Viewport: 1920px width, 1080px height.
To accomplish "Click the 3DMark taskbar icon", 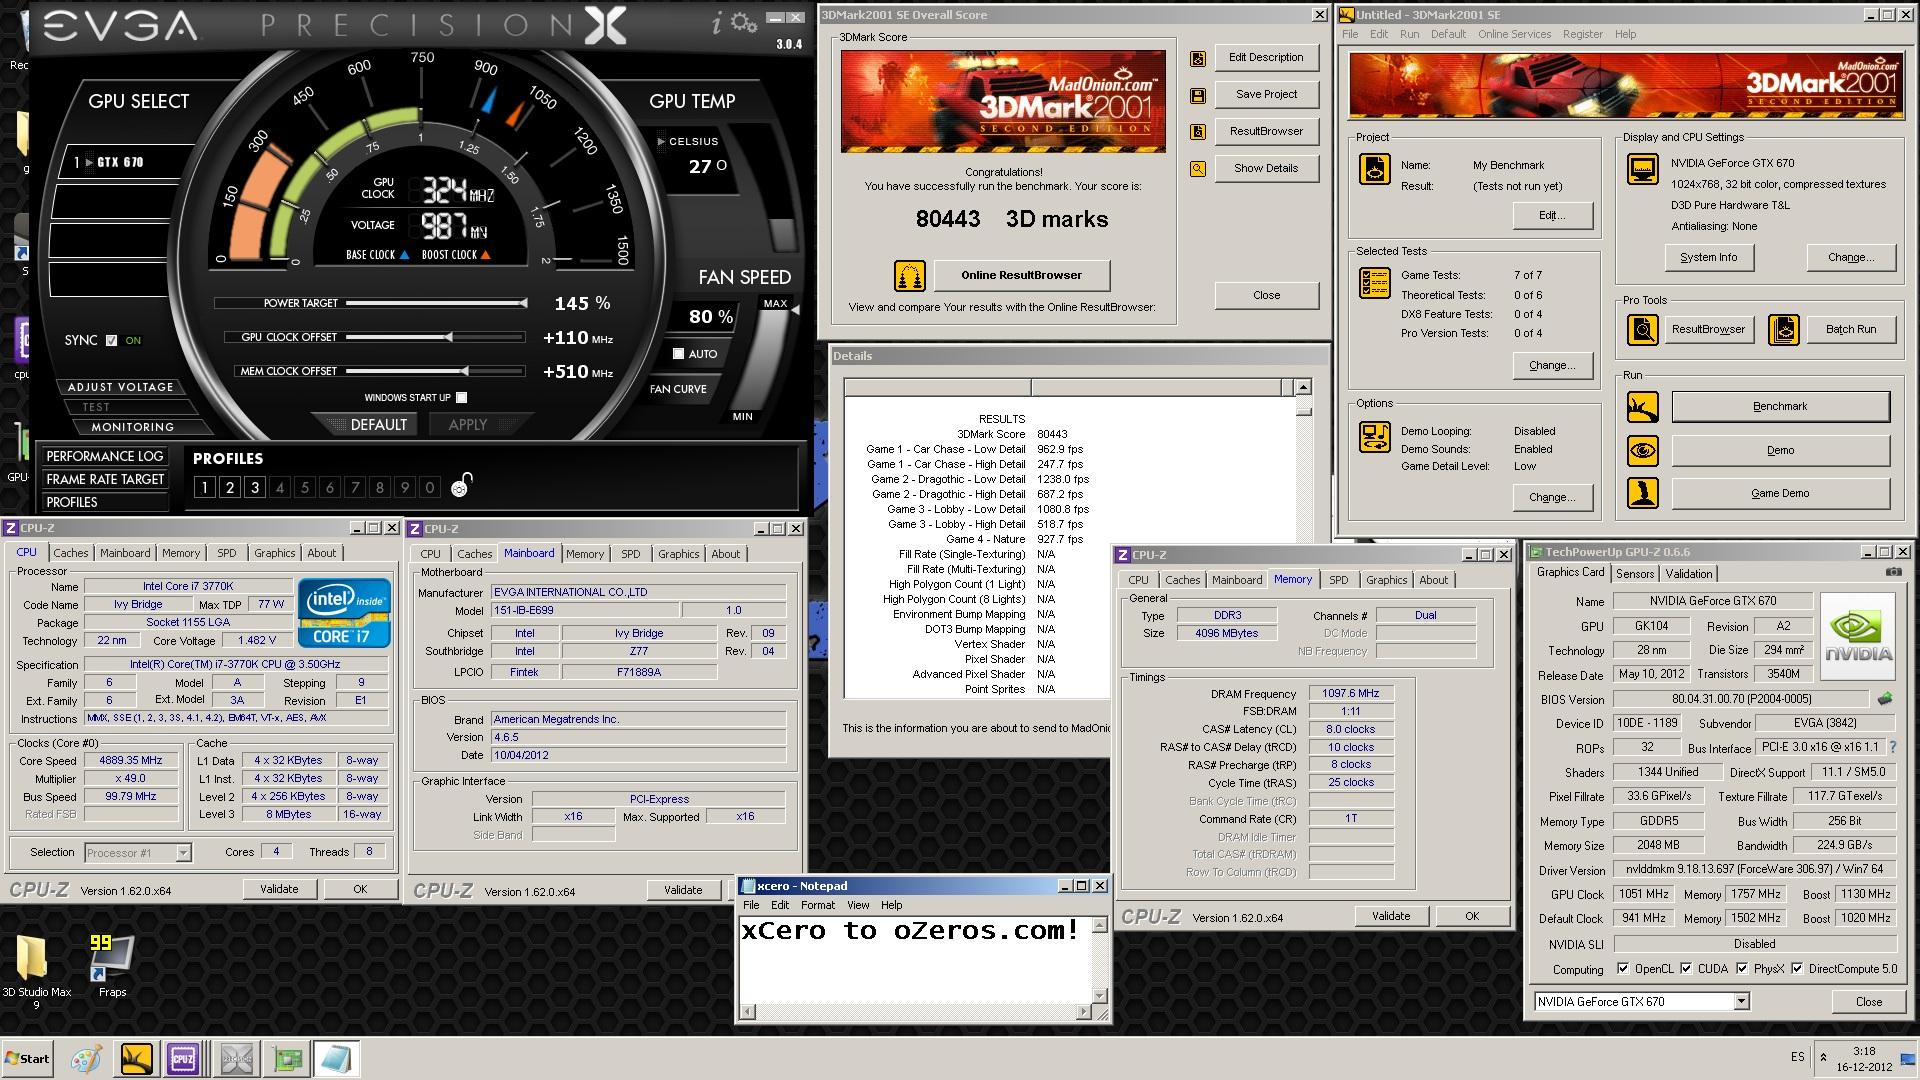I will pos(136,1059).
